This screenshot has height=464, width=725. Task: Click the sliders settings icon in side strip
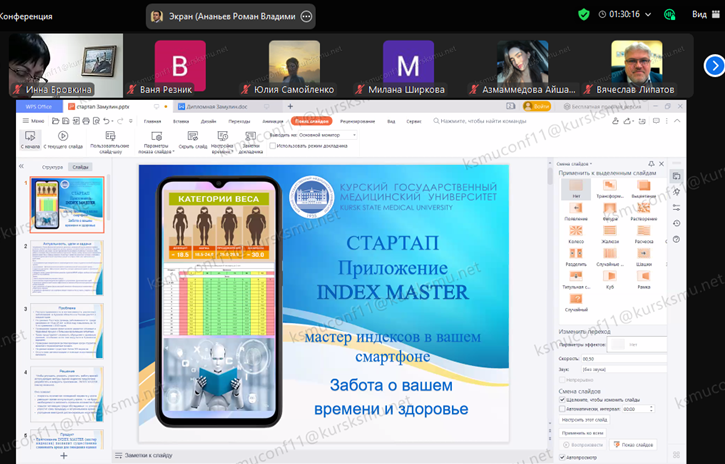coord(676,208)
